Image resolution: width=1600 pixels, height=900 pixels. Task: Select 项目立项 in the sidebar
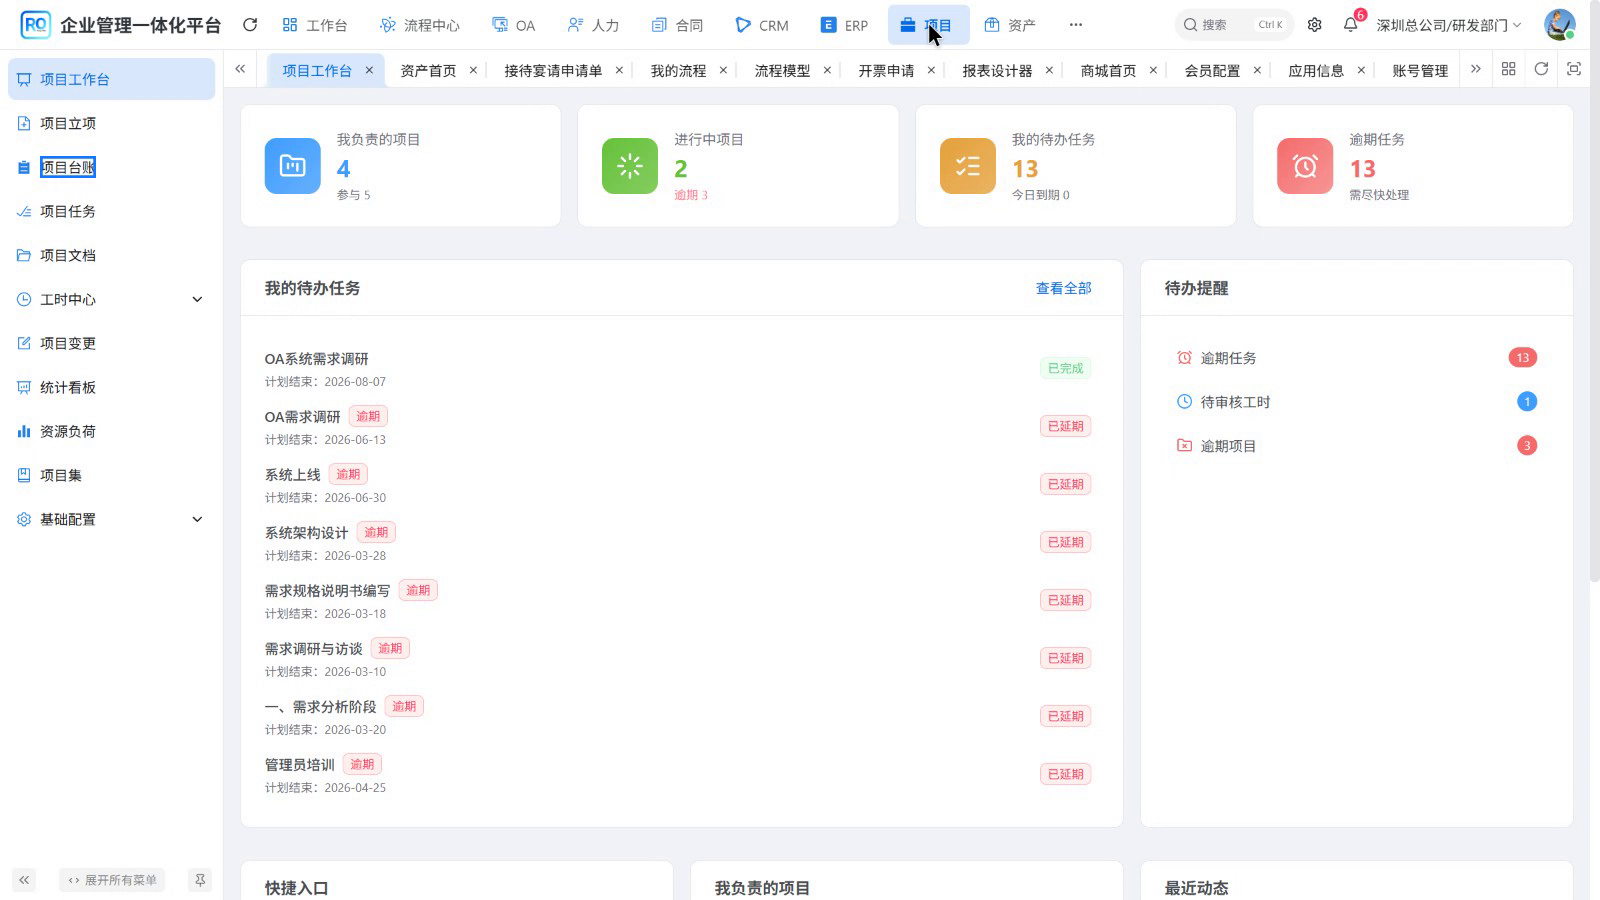pyautogui.click(x=111, y=123)
